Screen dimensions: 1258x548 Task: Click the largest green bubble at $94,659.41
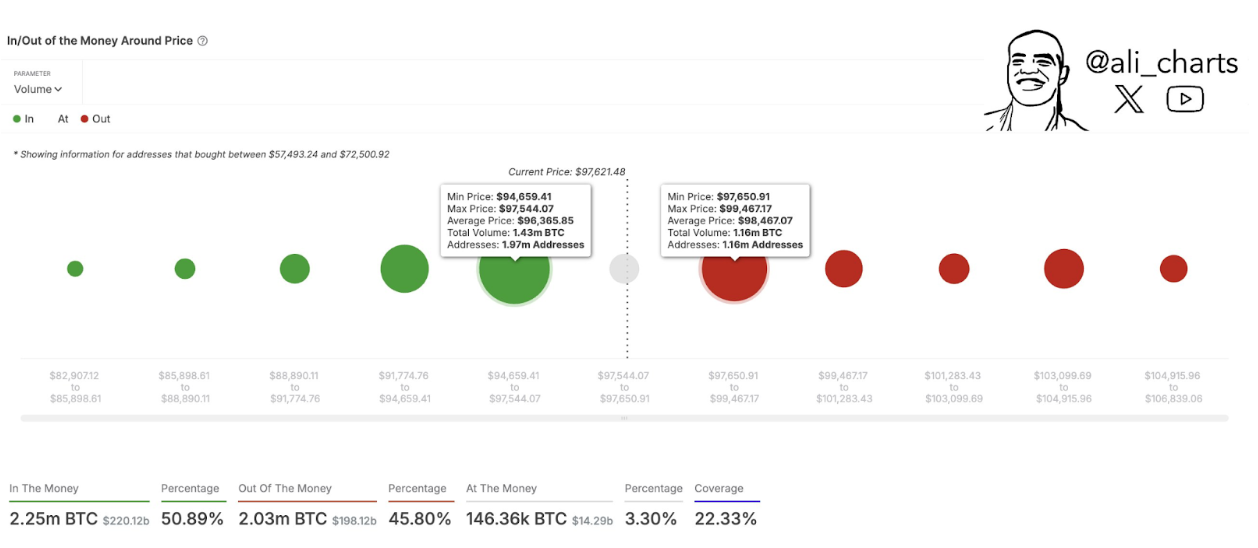click(x=514, y=269)
